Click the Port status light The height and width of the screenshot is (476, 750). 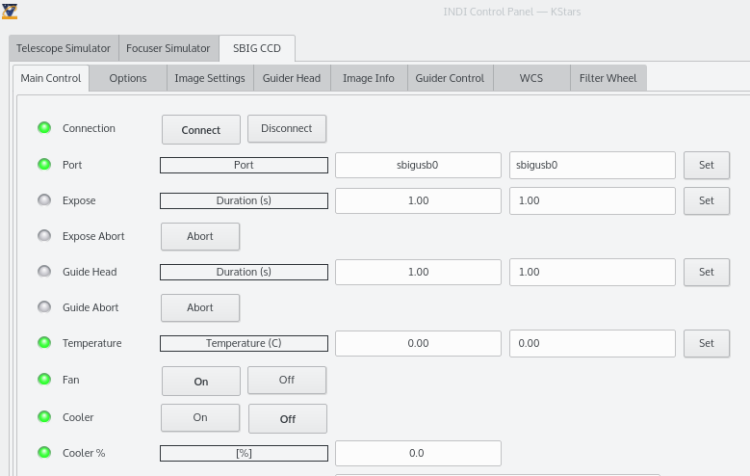44,165
